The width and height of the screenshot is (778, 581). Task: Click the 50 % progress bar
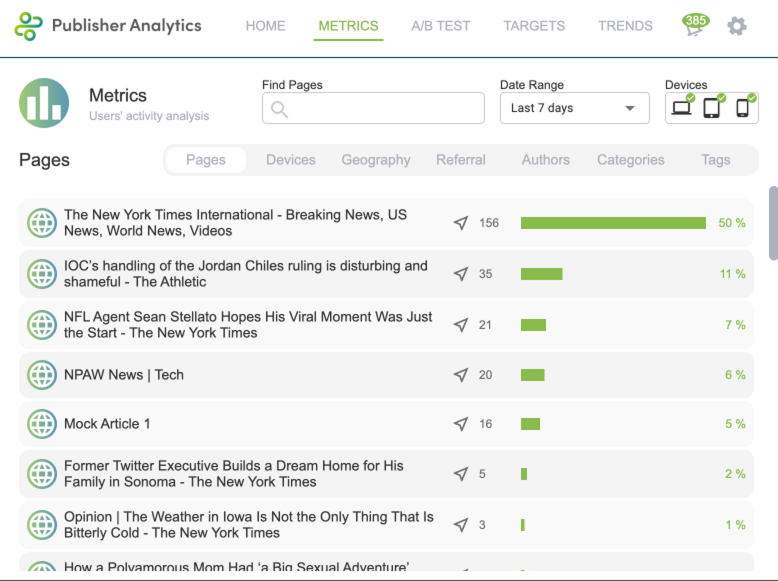tap(613, 223)
